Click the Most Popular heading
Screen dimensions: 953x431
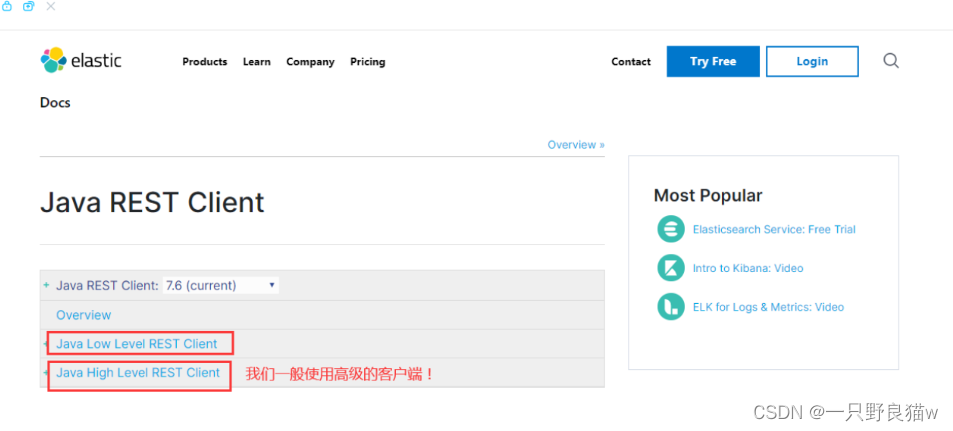(x=708, y=196)
